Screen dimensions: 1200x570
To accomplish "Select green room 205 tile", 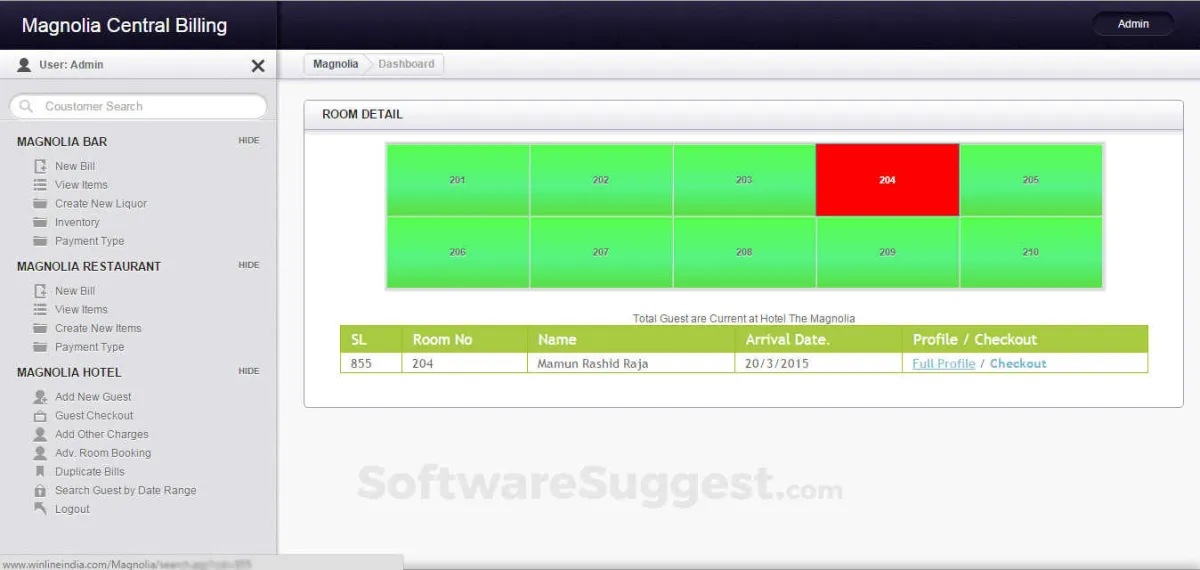I will tap(1031, 180).
